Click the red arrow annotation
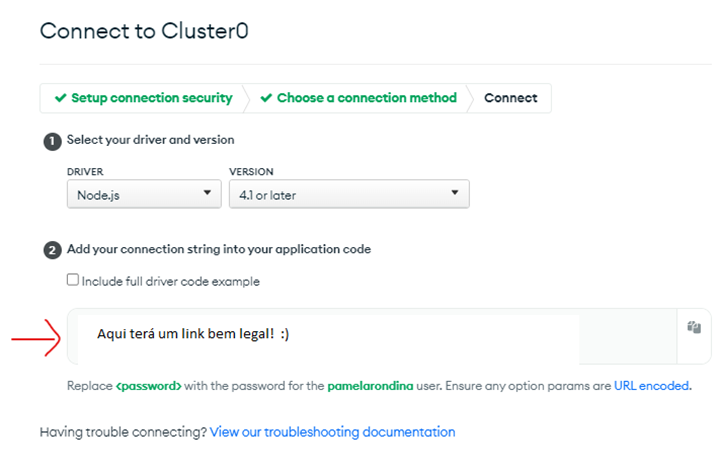Viewport: 719px width, 472px height. 36,338
